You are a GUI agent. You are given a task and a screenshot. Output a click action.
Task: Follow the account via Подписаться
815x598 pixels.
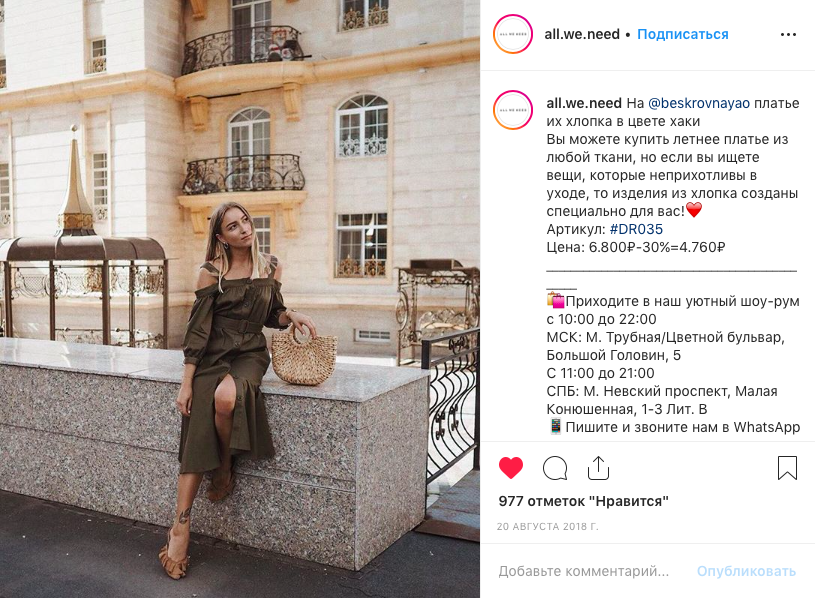pyautogui.click(x=682, y=34)
